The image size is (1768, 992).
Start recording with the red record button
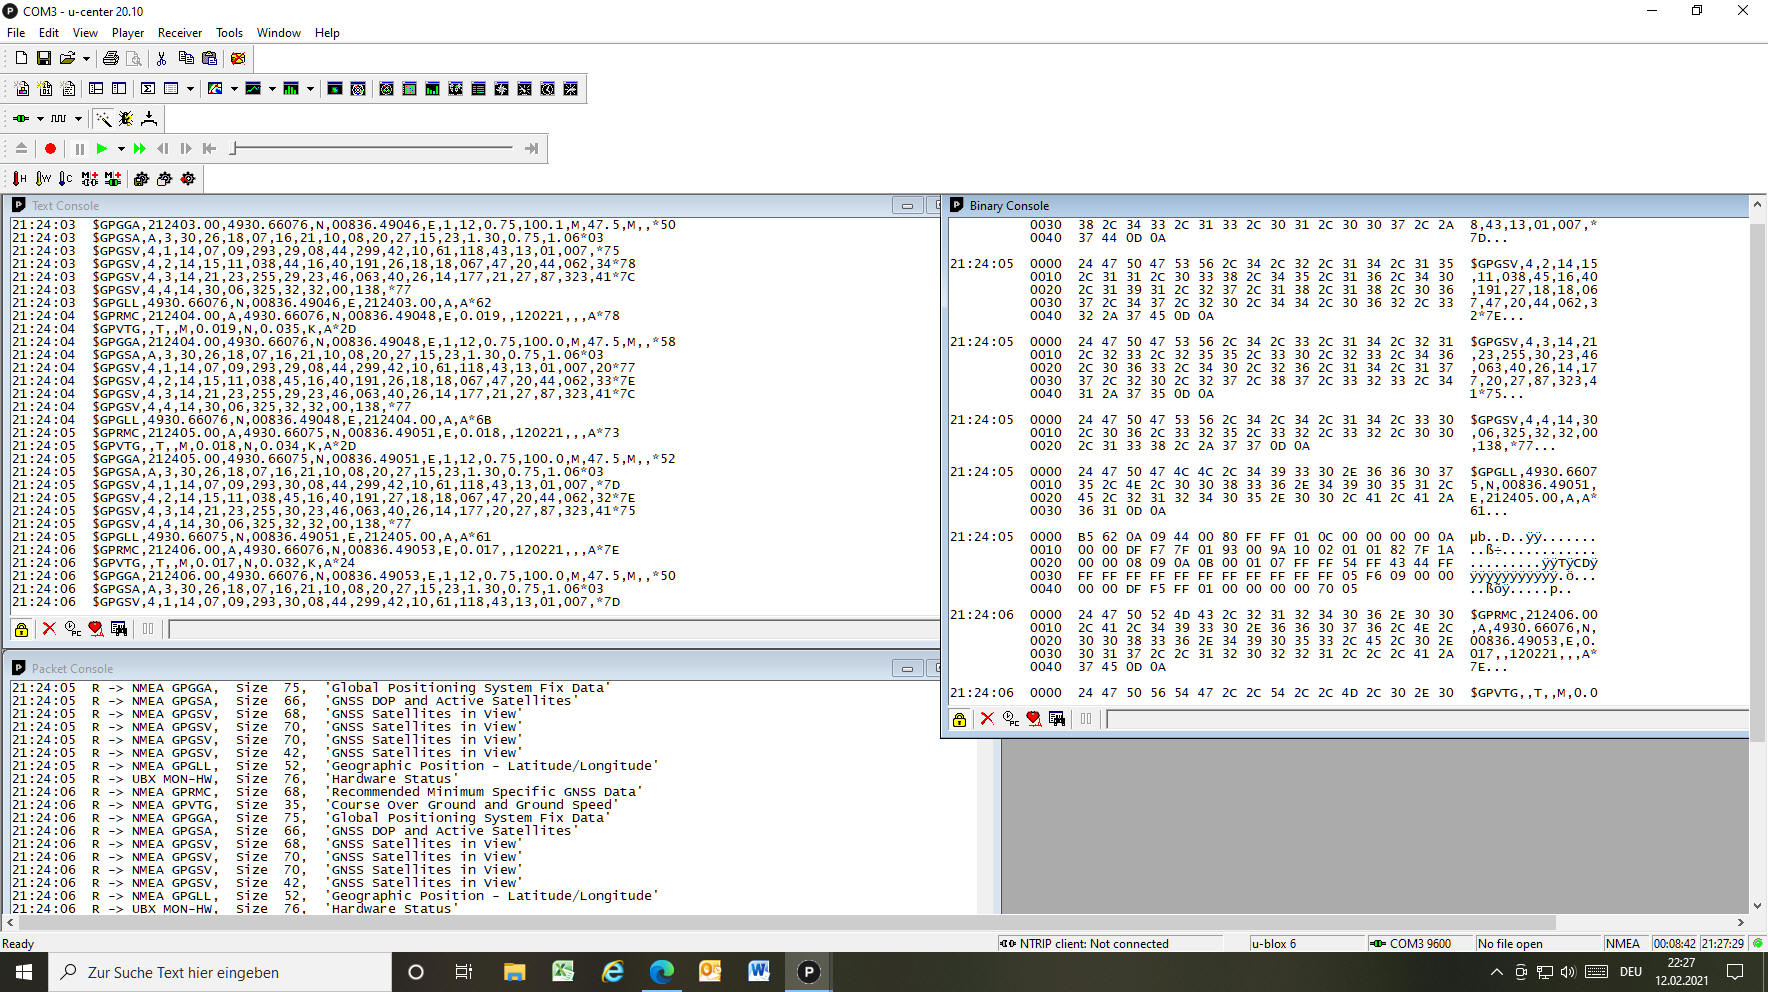(50, 149)
